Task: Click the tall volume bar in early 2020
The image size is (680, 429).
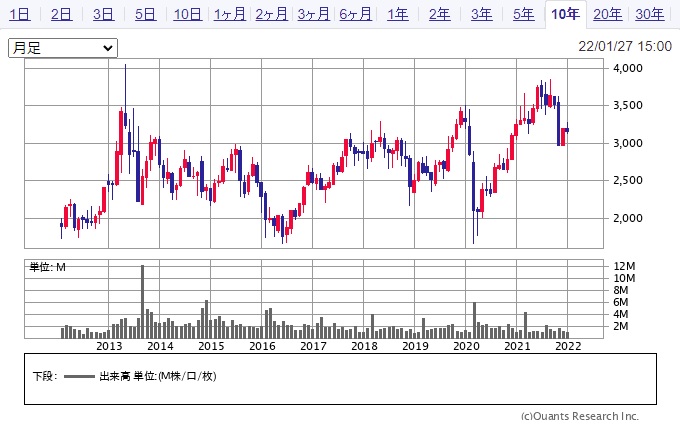Action: click(x=474, y=320)
